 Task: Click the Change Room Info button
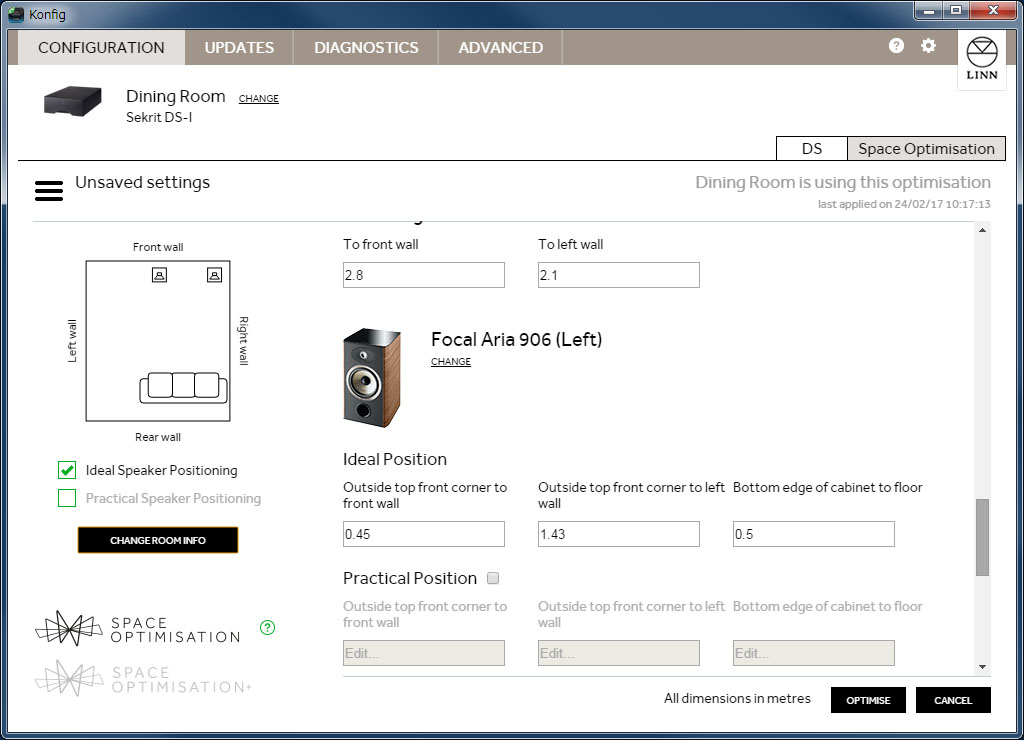point(158,540)
